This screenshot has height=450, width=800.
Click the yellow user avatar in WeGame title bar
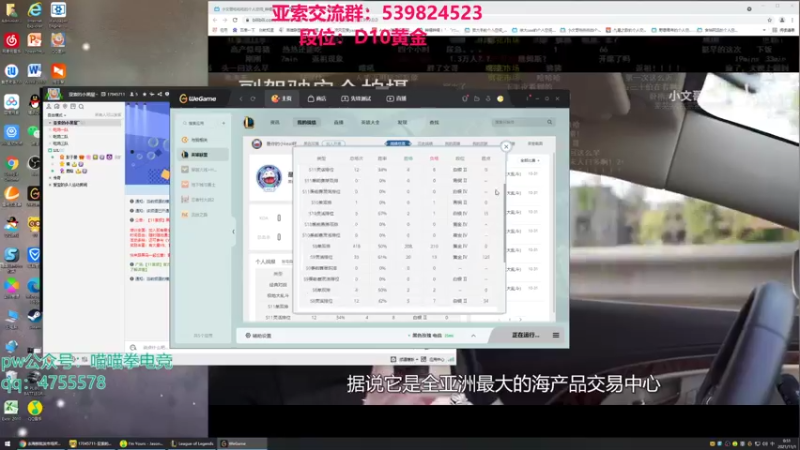coord(500,98)
